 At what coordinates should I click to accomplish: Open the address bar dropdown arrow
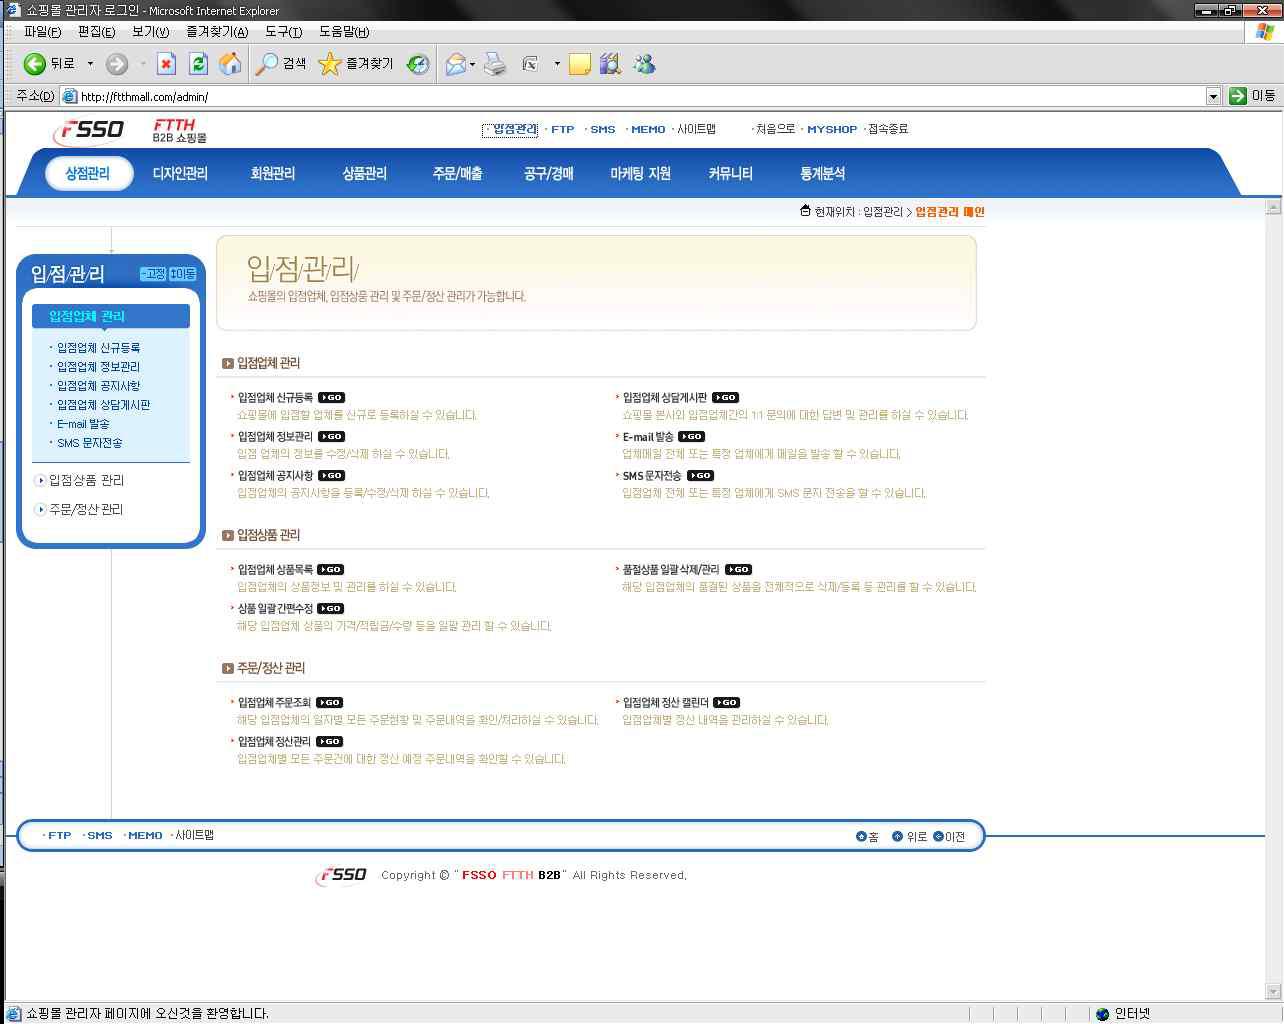(1213, 97)
